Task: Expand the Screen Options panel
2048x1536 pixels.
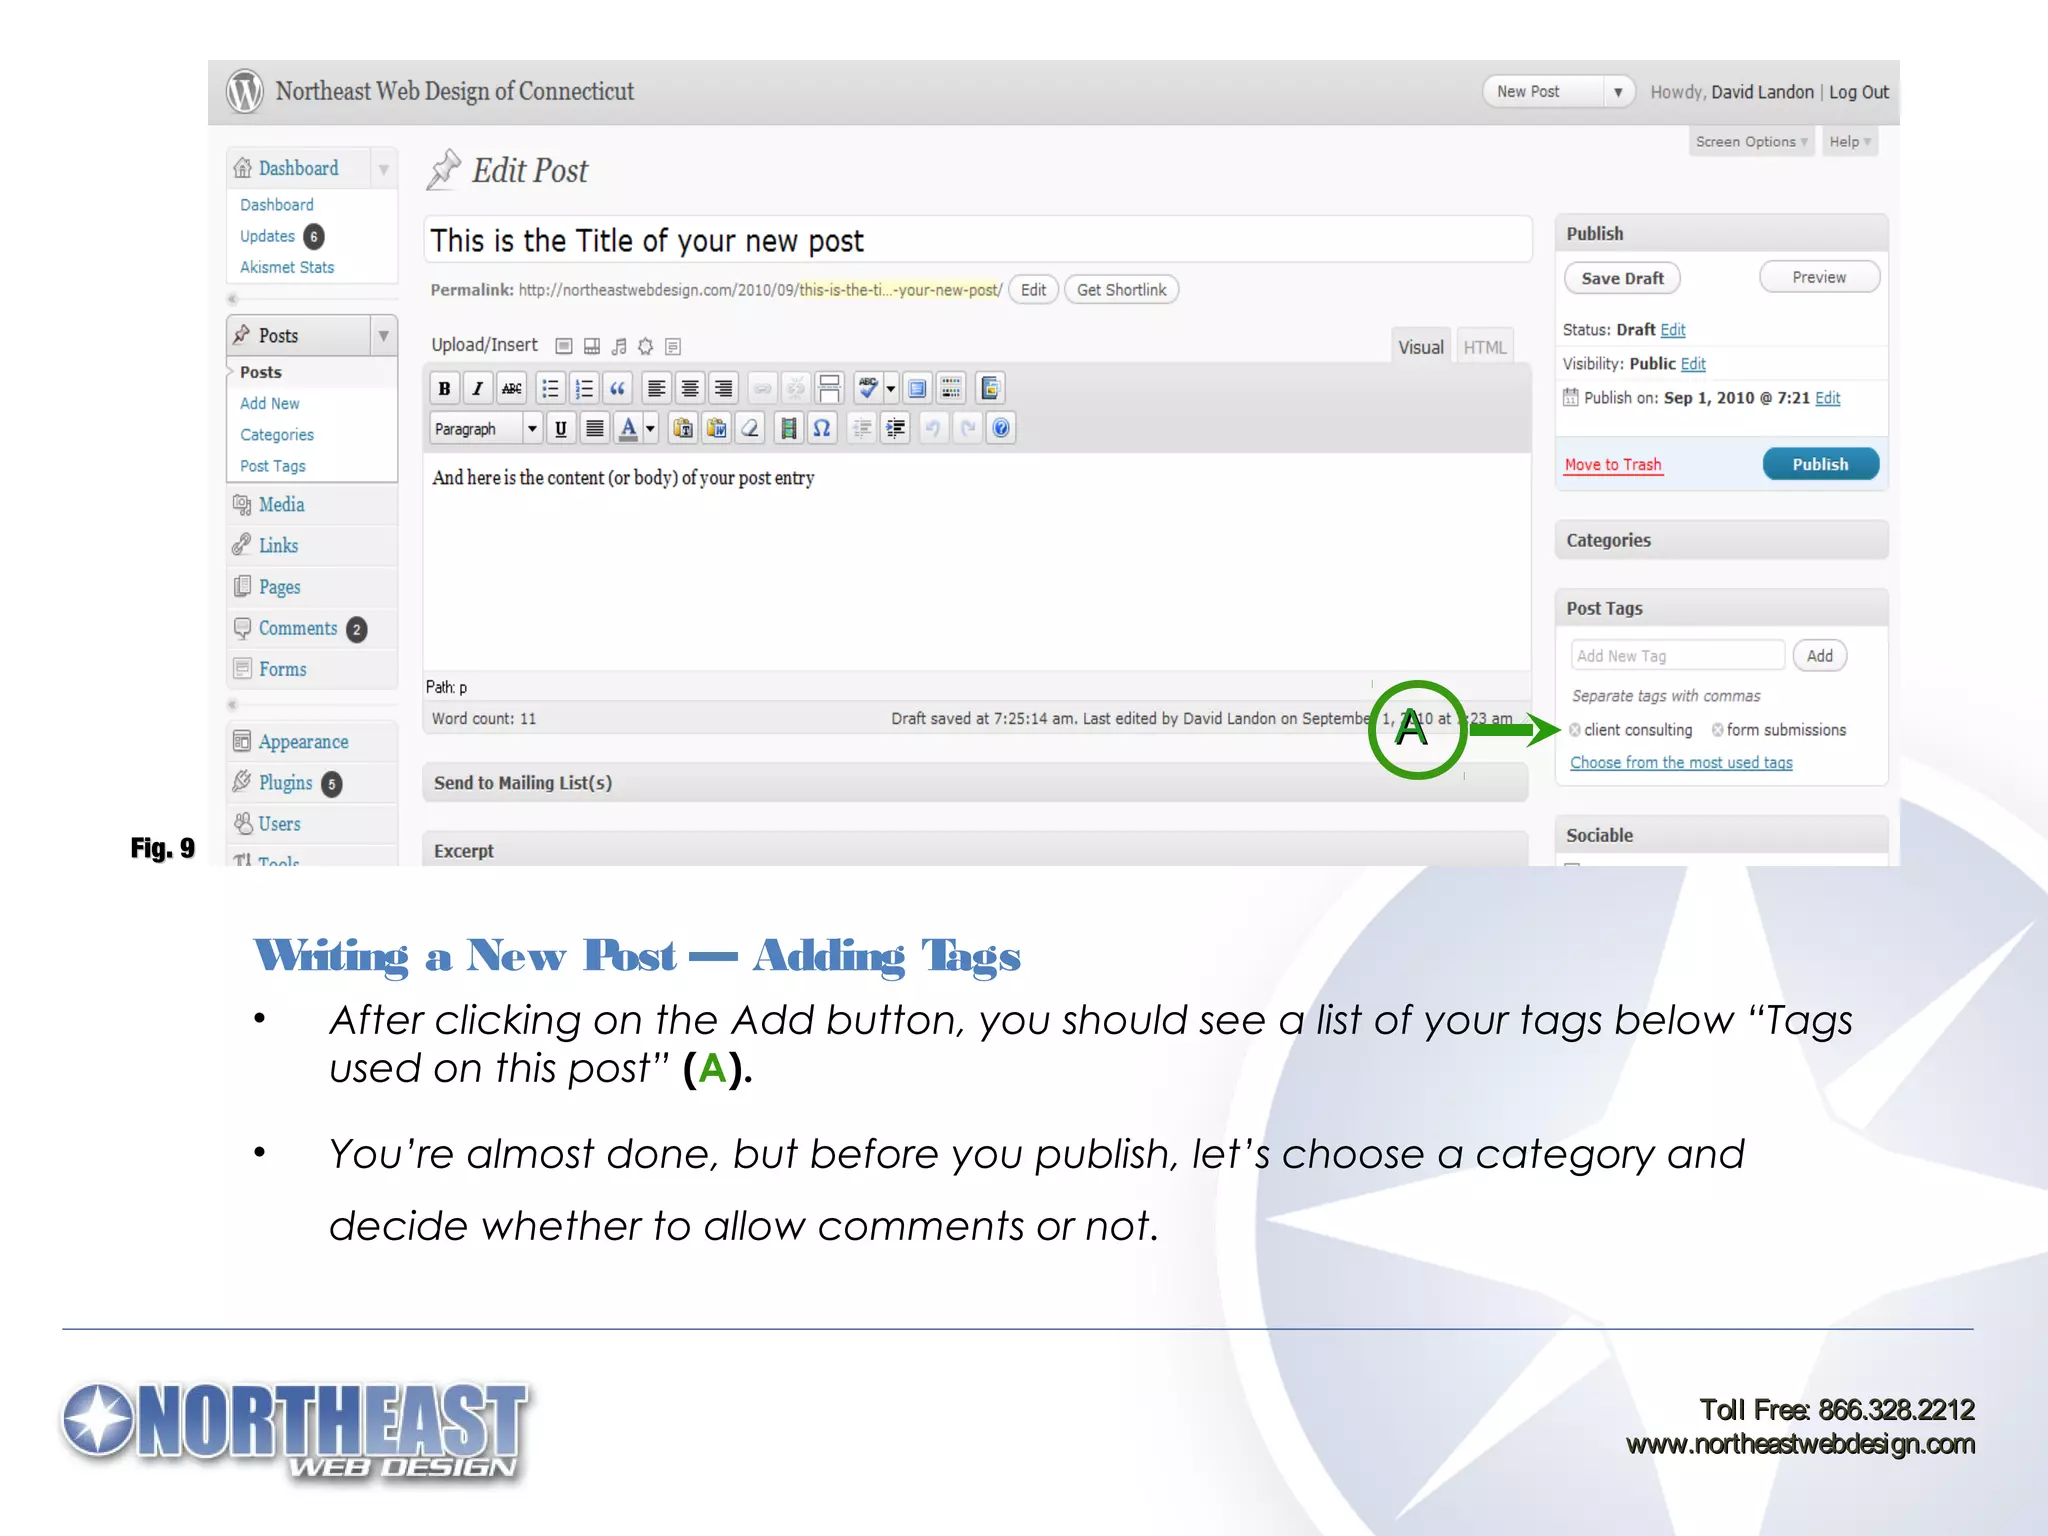Action: pyautogui.click(x=1751, y=142)
